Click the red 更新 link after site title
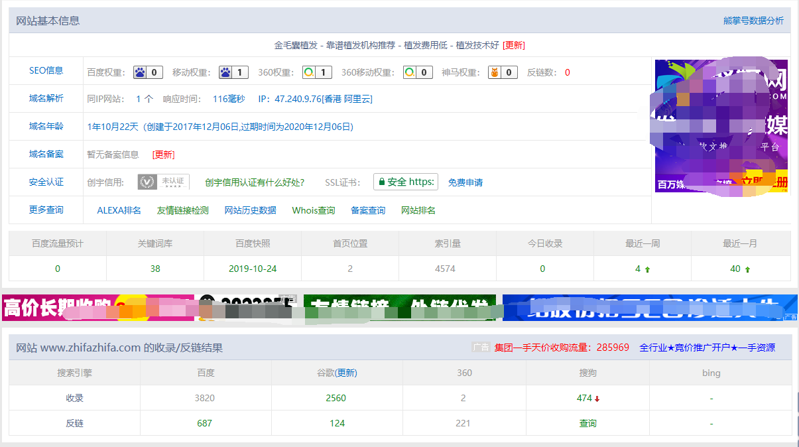Image resolution: width=799 pixels, height=447 pixels. [514, 45]
